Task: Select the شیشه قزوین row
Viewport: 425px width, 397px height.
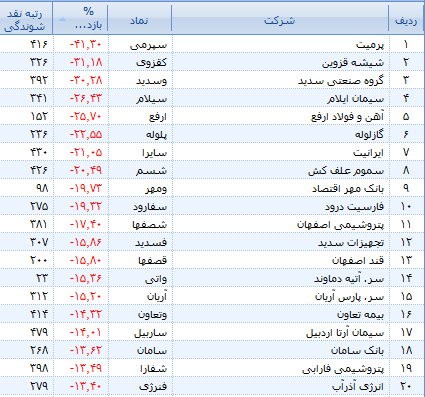Action: (212, 62)
